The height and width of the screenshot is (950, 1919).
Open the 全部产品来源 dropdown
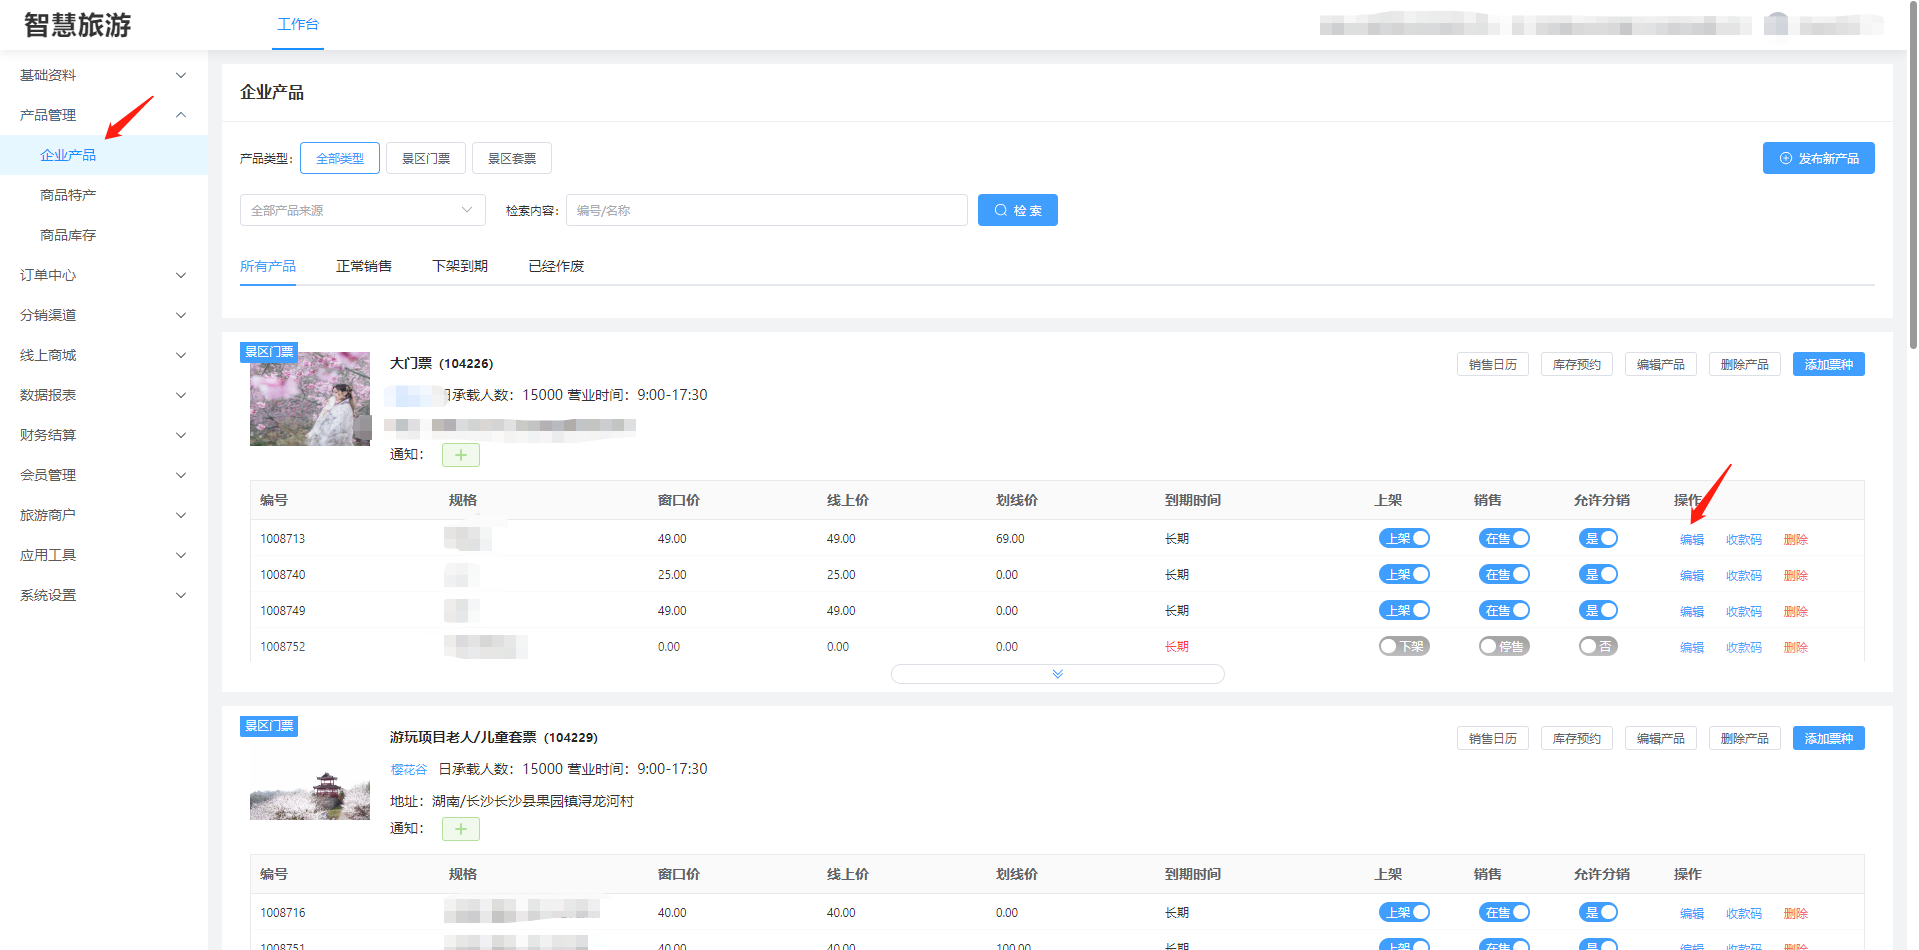[362, 210]
